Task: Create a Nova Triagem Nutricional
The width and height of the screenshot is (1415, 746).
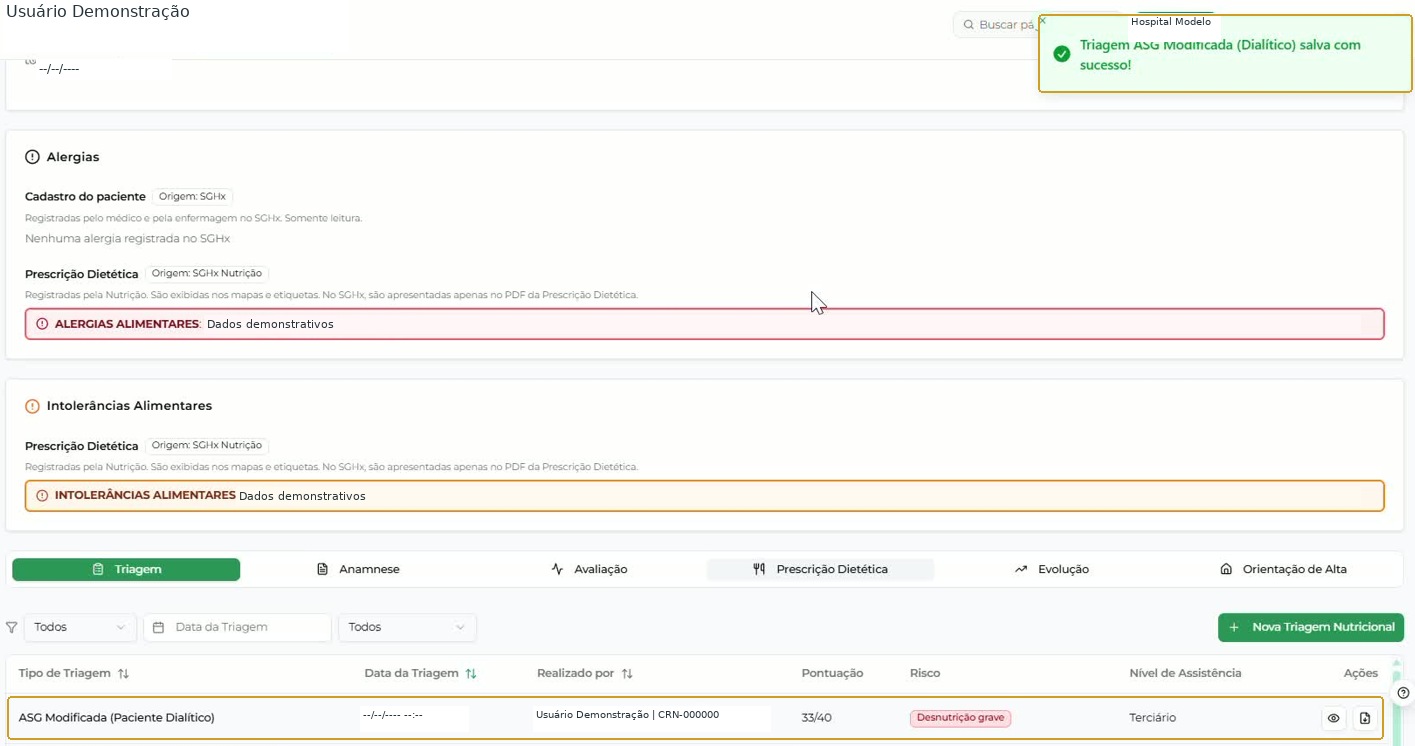Action: 1311,627
